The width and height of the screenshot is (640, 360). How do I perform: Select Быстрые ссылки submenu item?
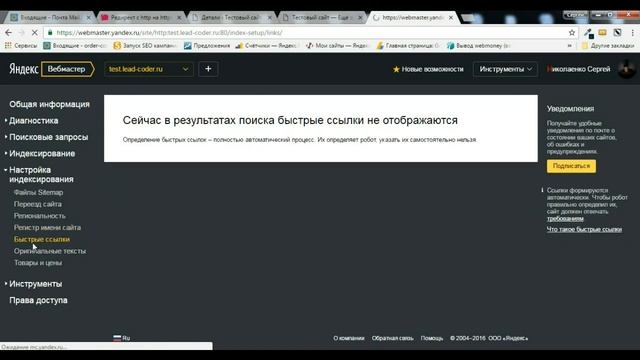pos(42,239)
